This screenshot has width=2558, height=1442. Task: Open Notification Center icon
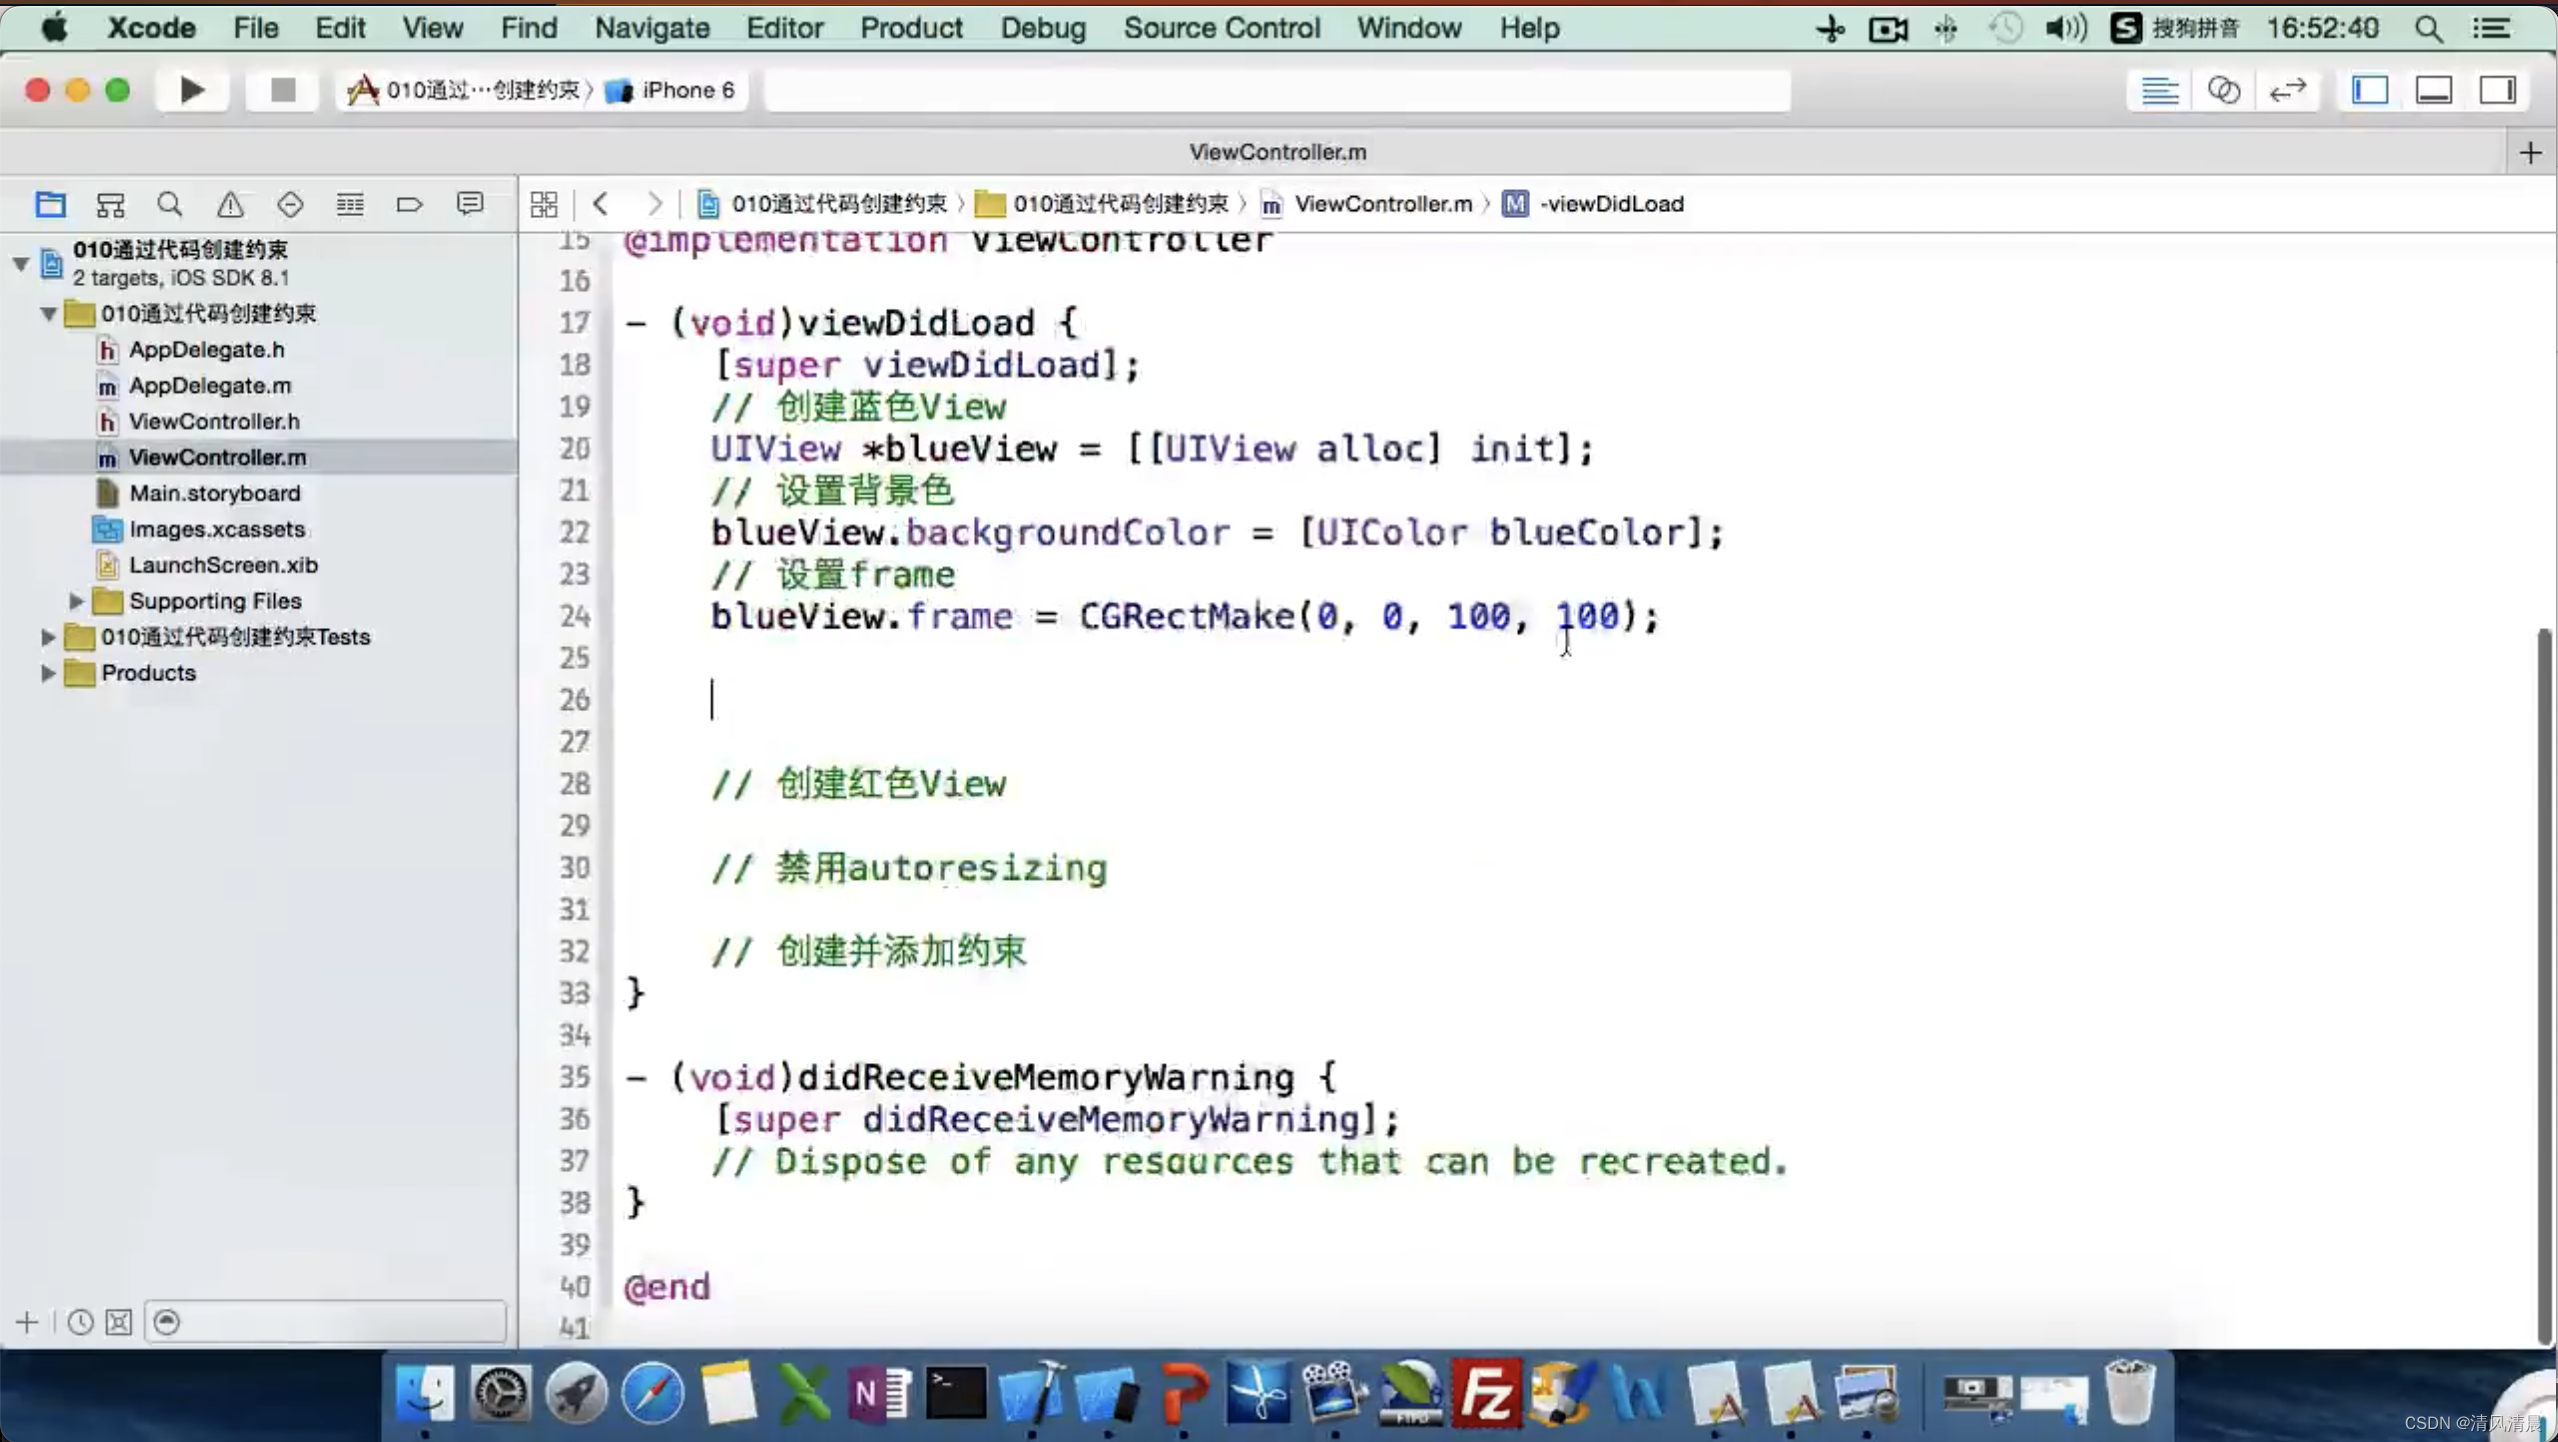[x=2491, y=29]
